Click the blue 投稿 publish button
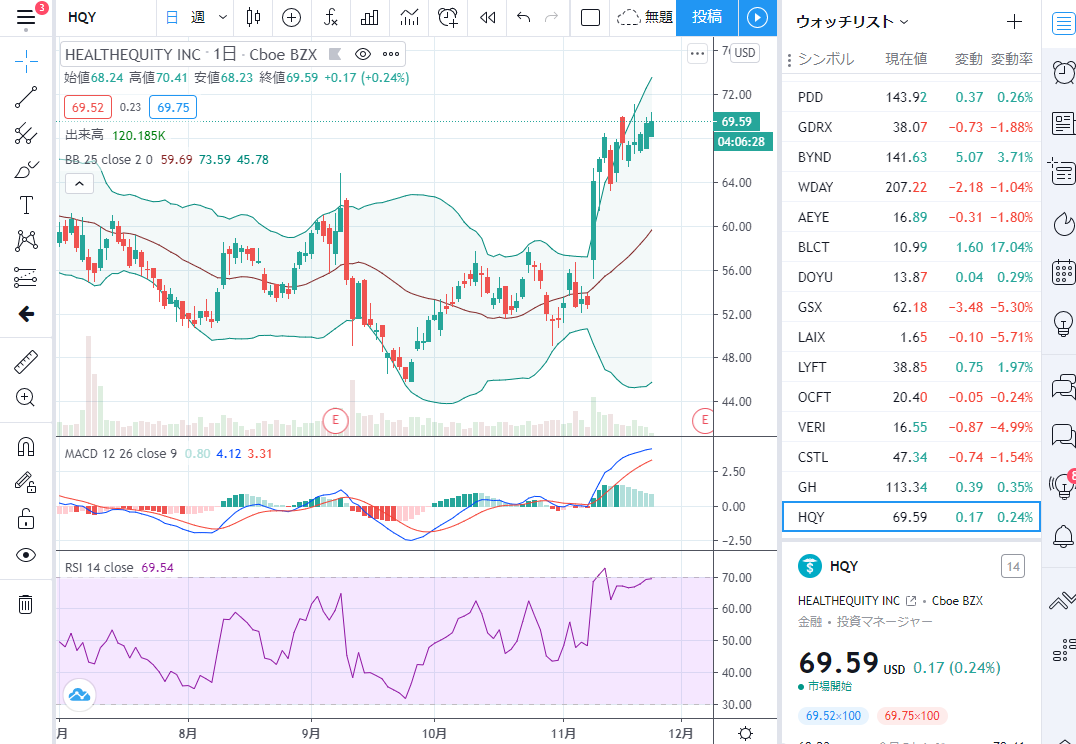The width and height of the screenshot is (1076, 744). coord(707,18)
